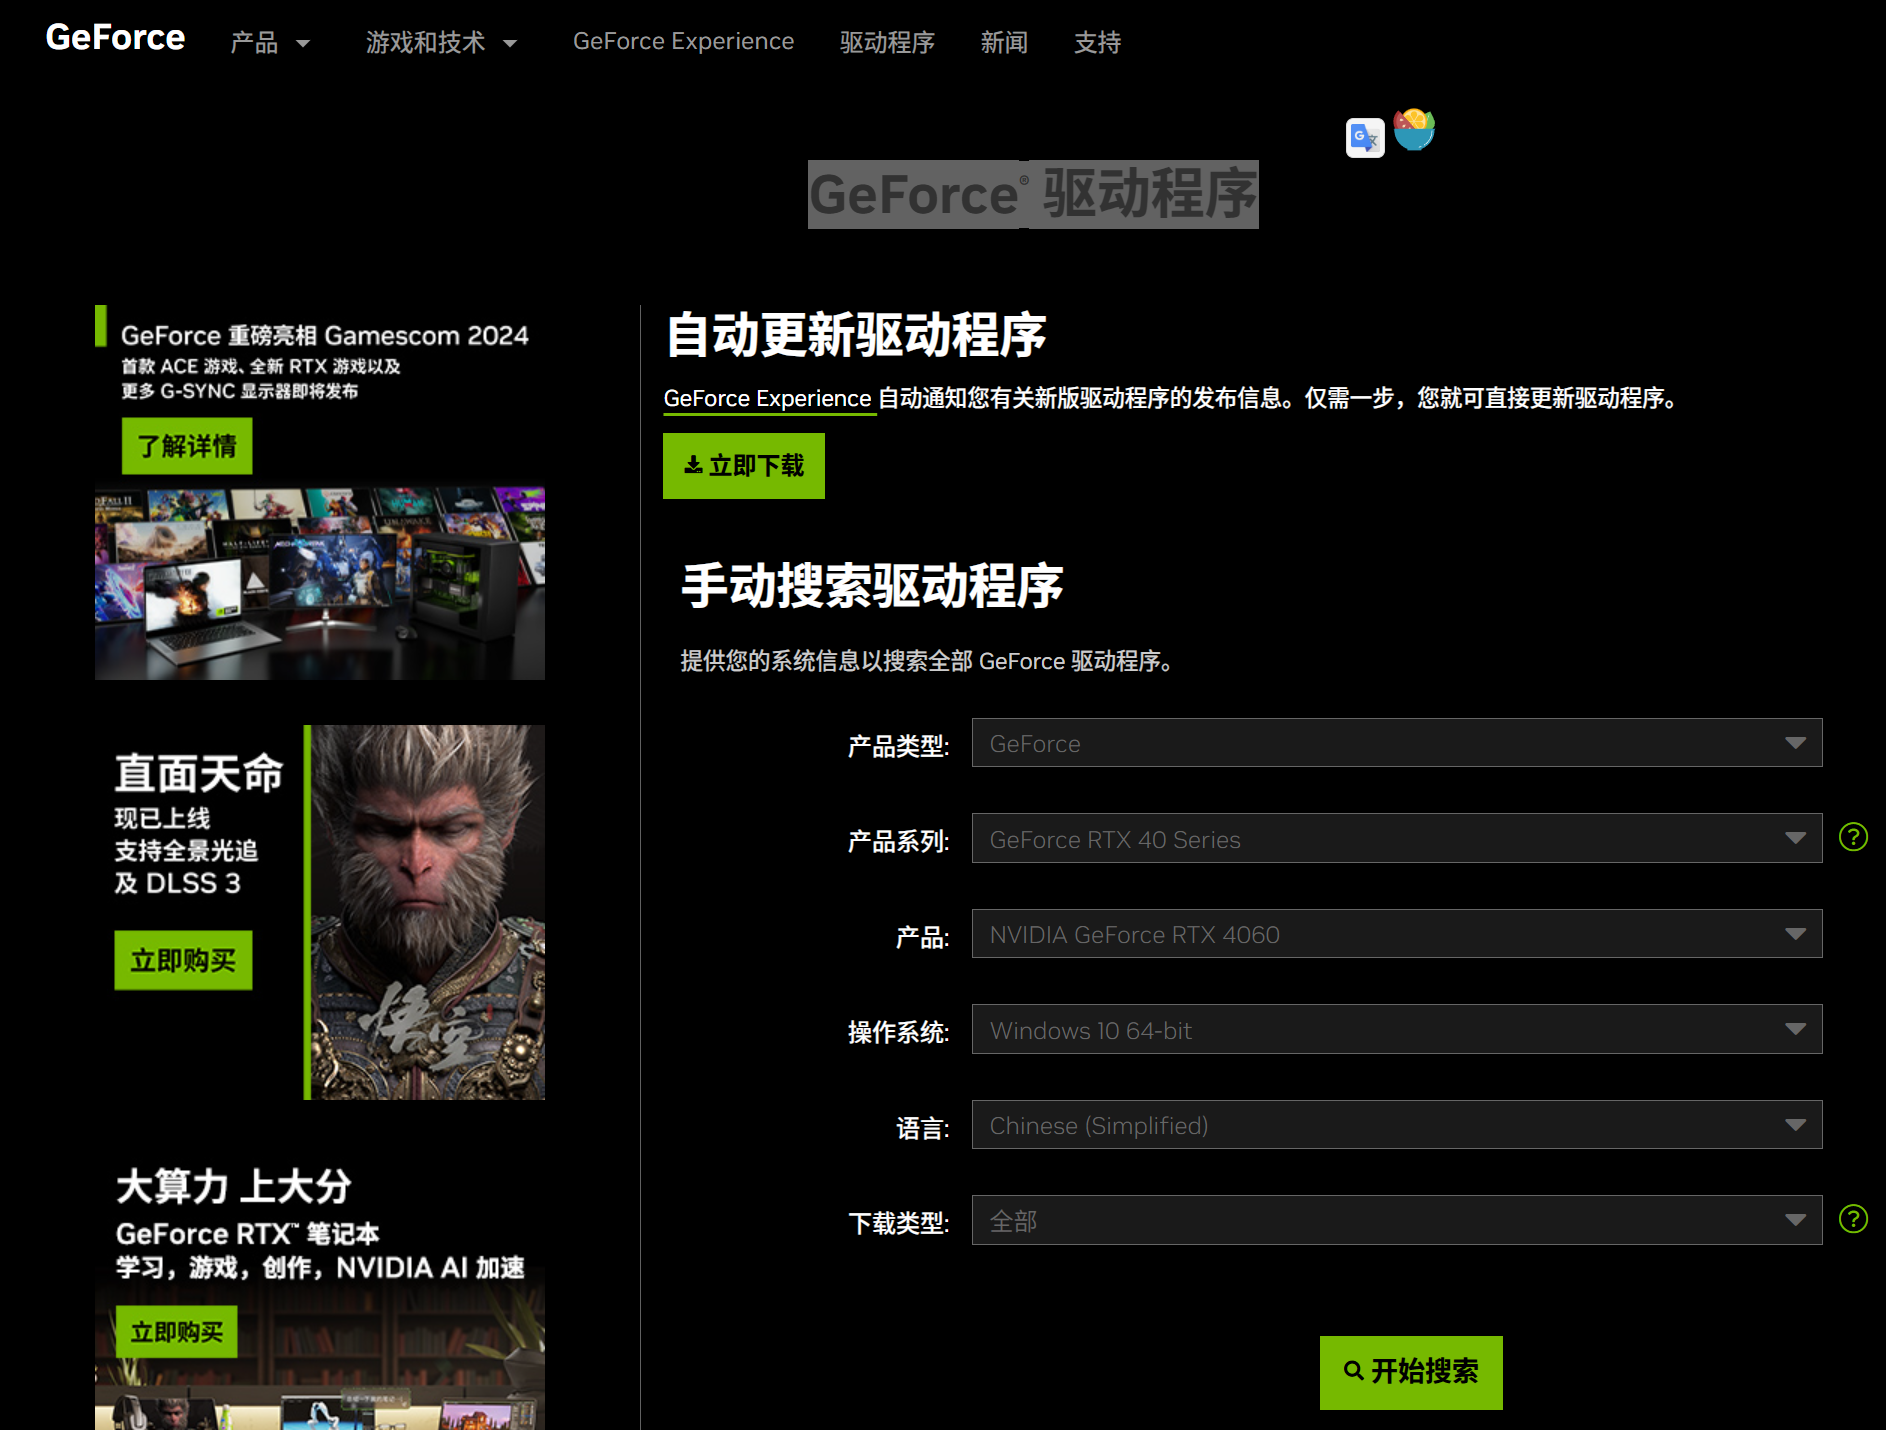Image resolution: width=1886 pixels, height=1430 pixels.
Task: Click the GeForce logo in header
Action: [115, 38]
